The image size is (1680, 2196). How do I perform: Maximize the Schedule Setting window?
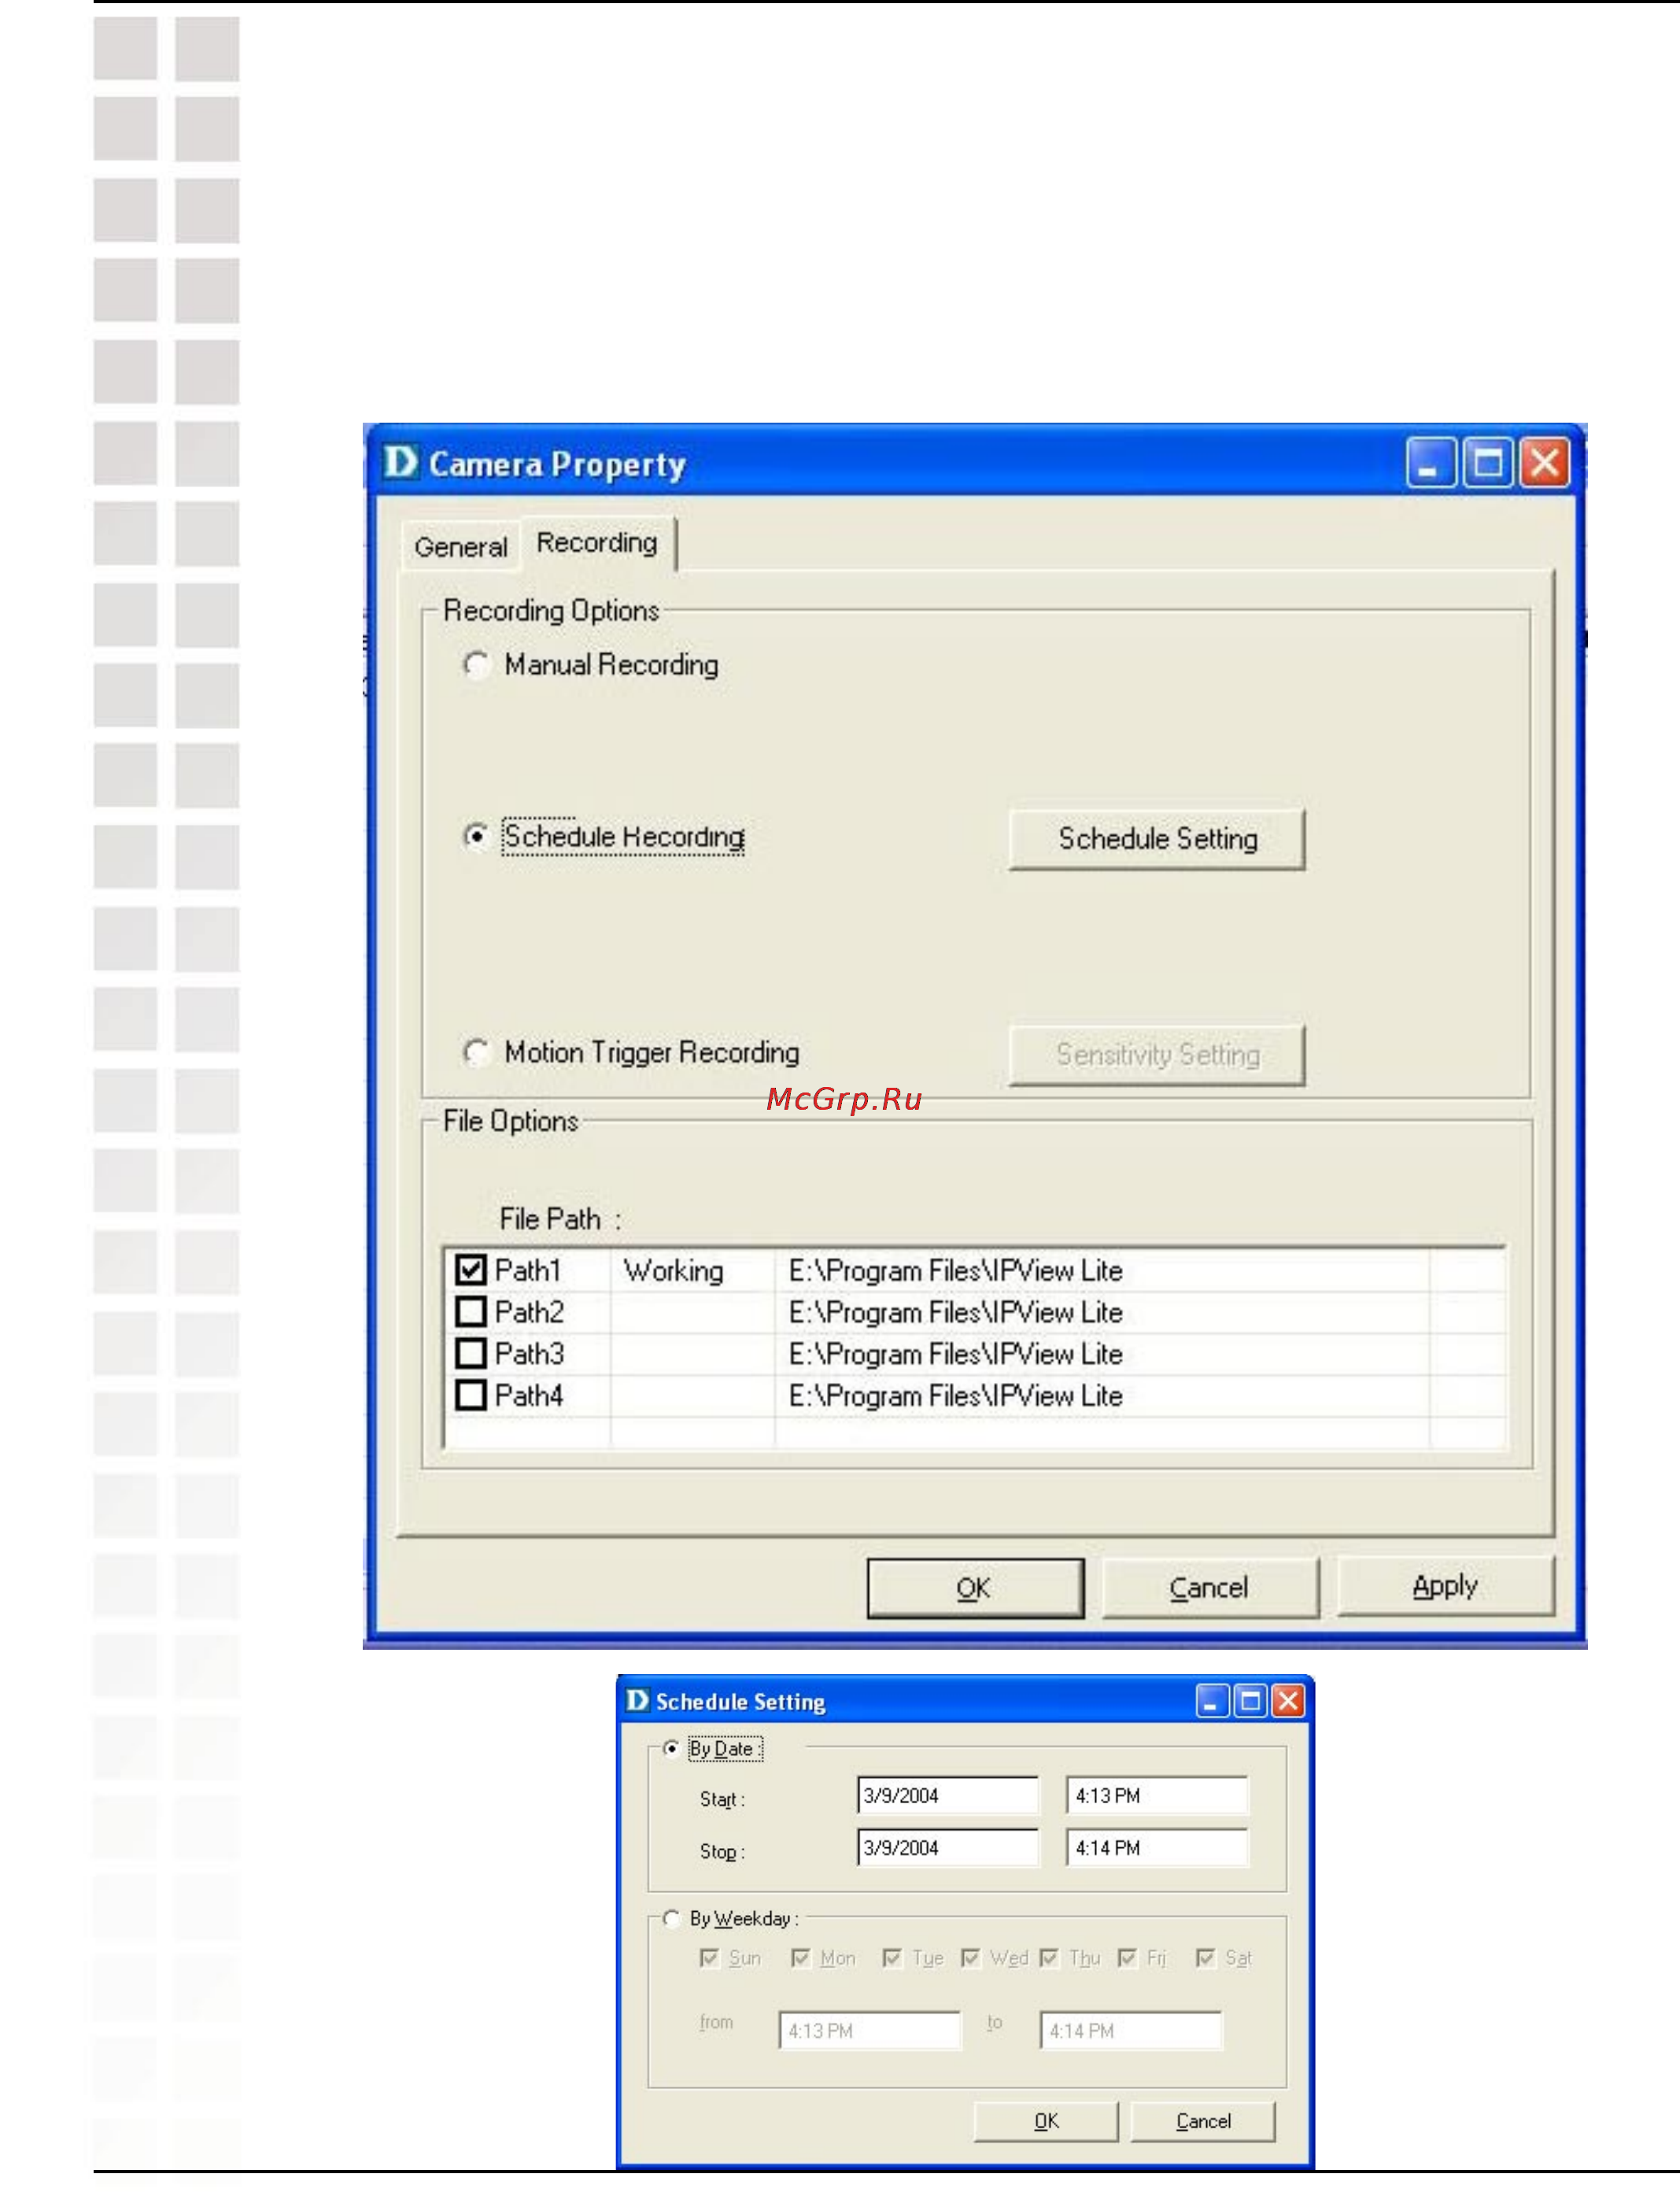pos(1250,1701)
